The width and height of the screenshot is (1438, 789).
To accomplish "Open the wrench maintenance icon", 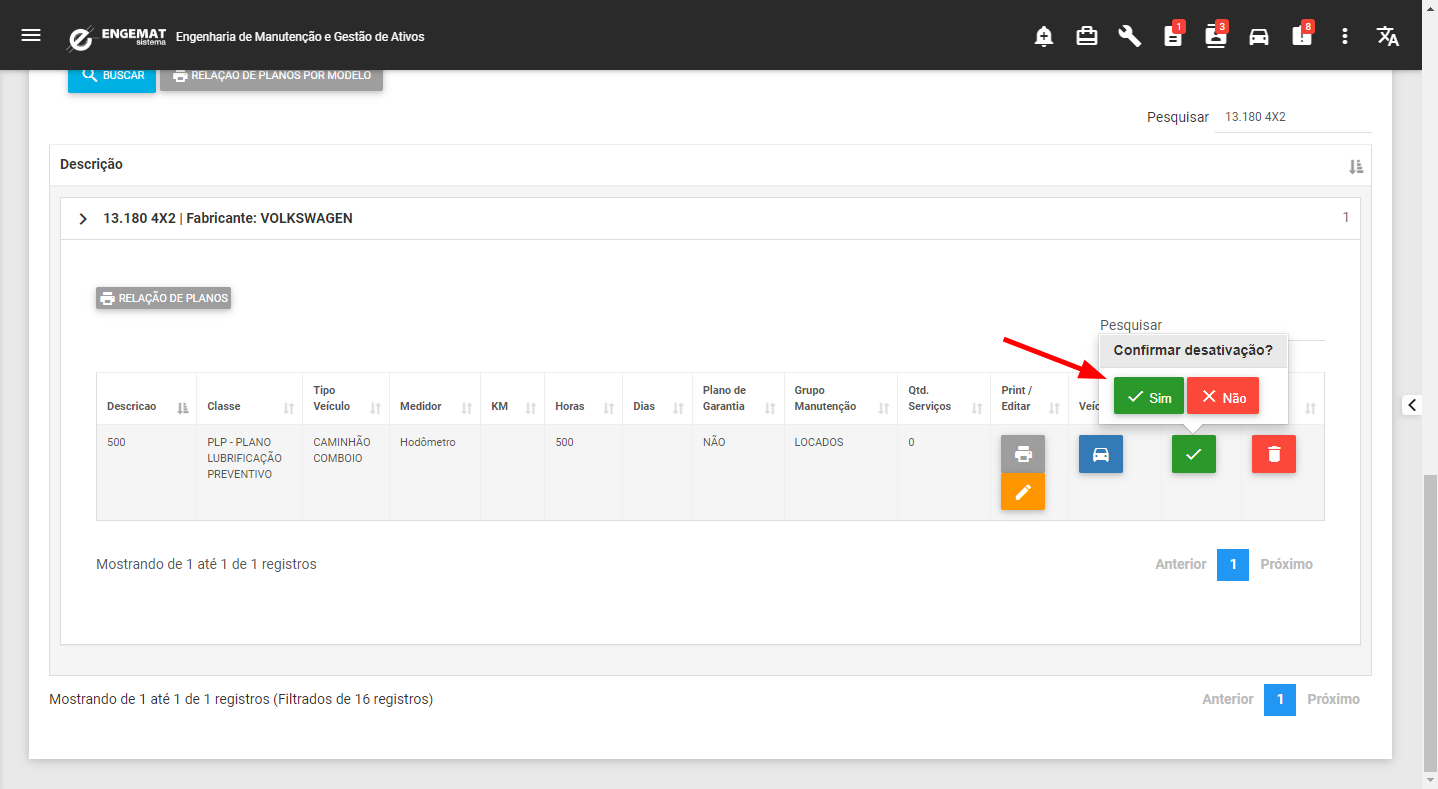I will [1130, 36].
